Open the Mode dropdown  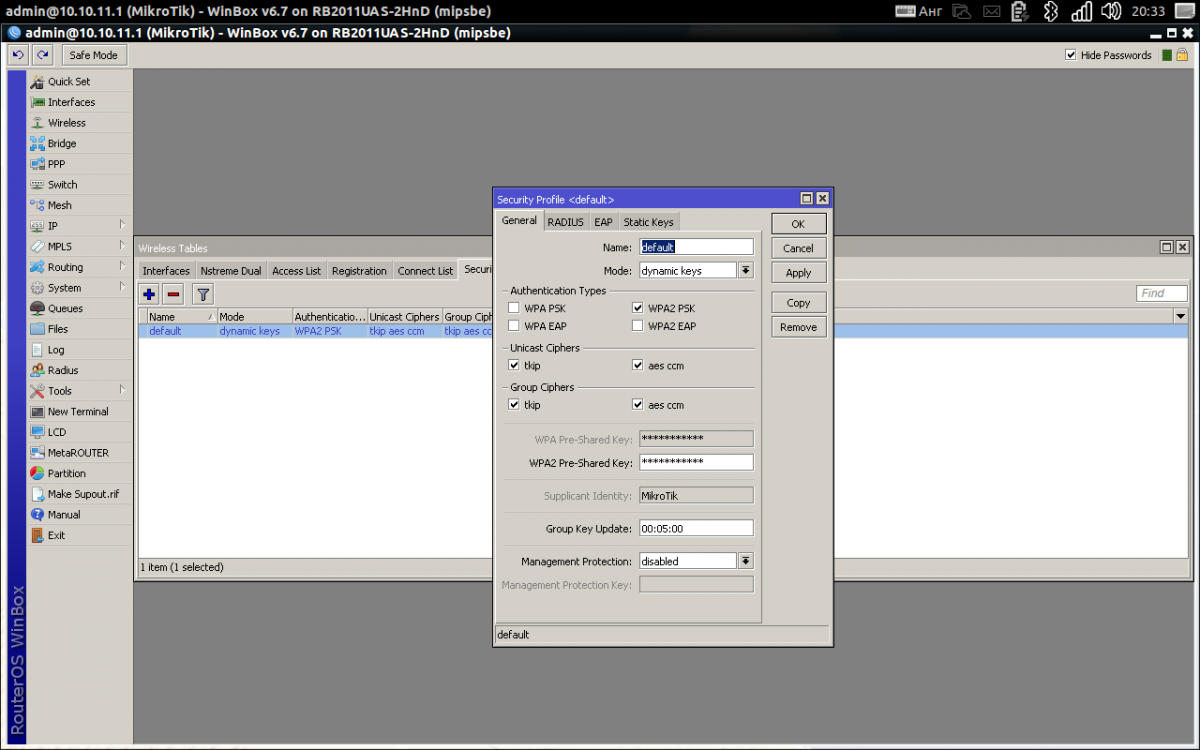[x=745, y=270]
